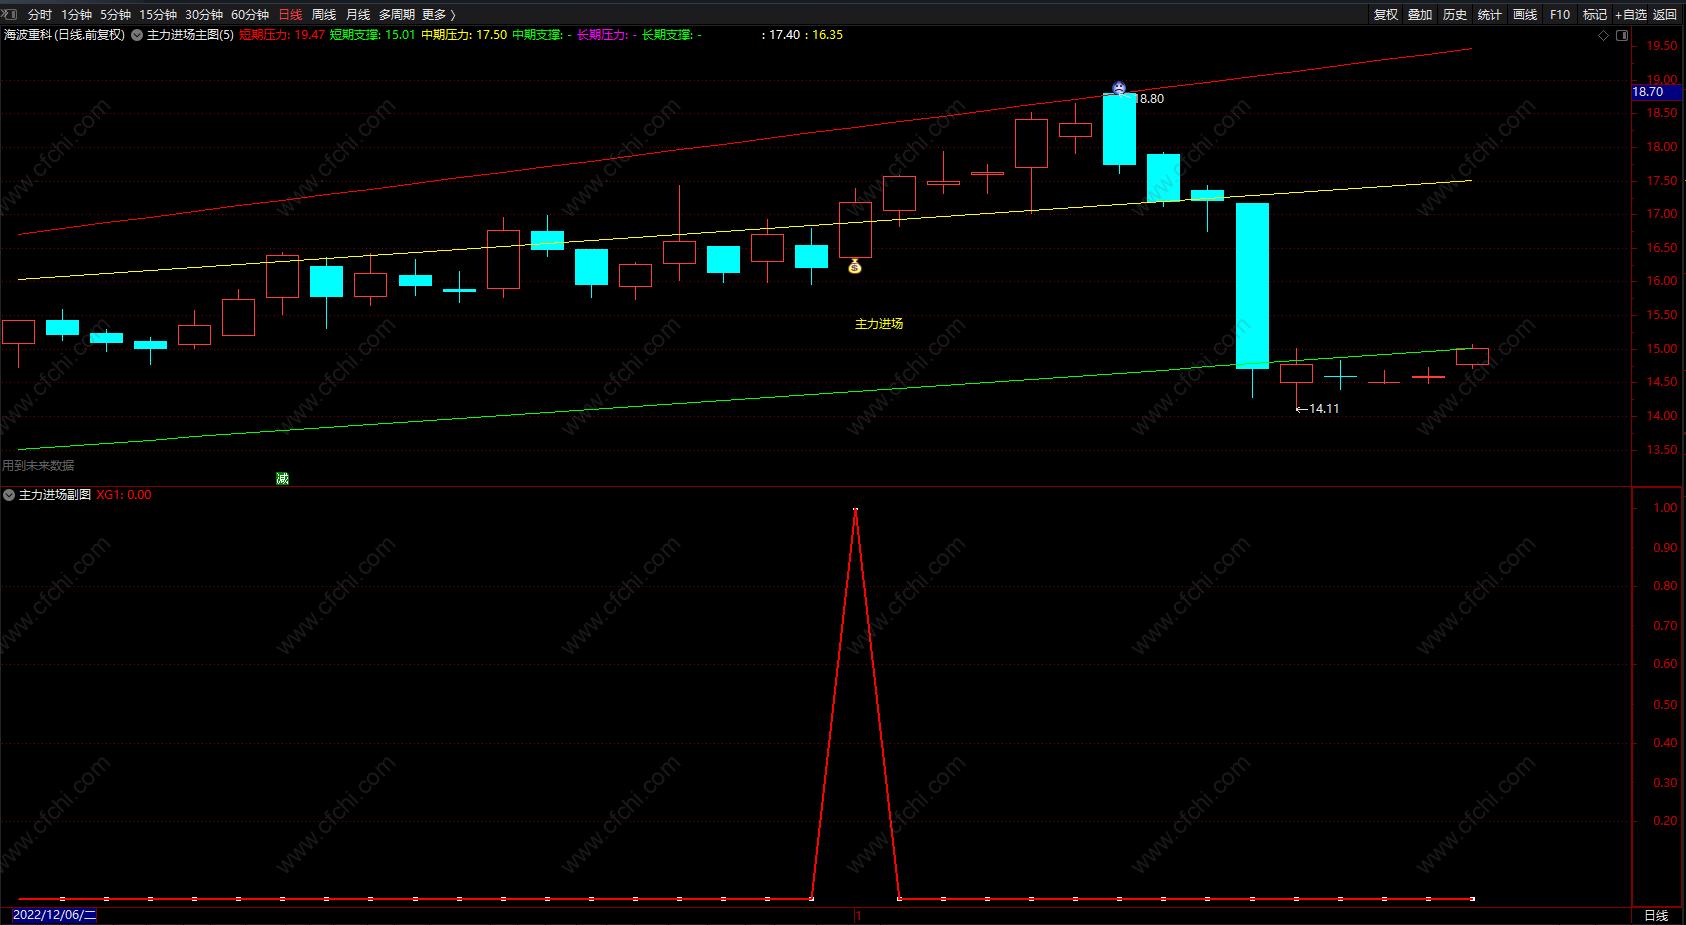Switch to 月线 monthly chart
The height and width of the screenshot is (925, 1686).
[358, 14]
